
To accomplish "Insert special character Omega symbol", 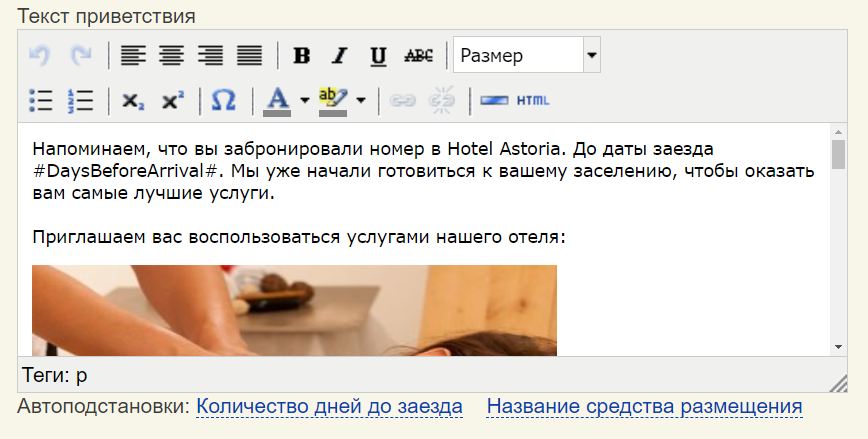I will (x=224, y=101).
